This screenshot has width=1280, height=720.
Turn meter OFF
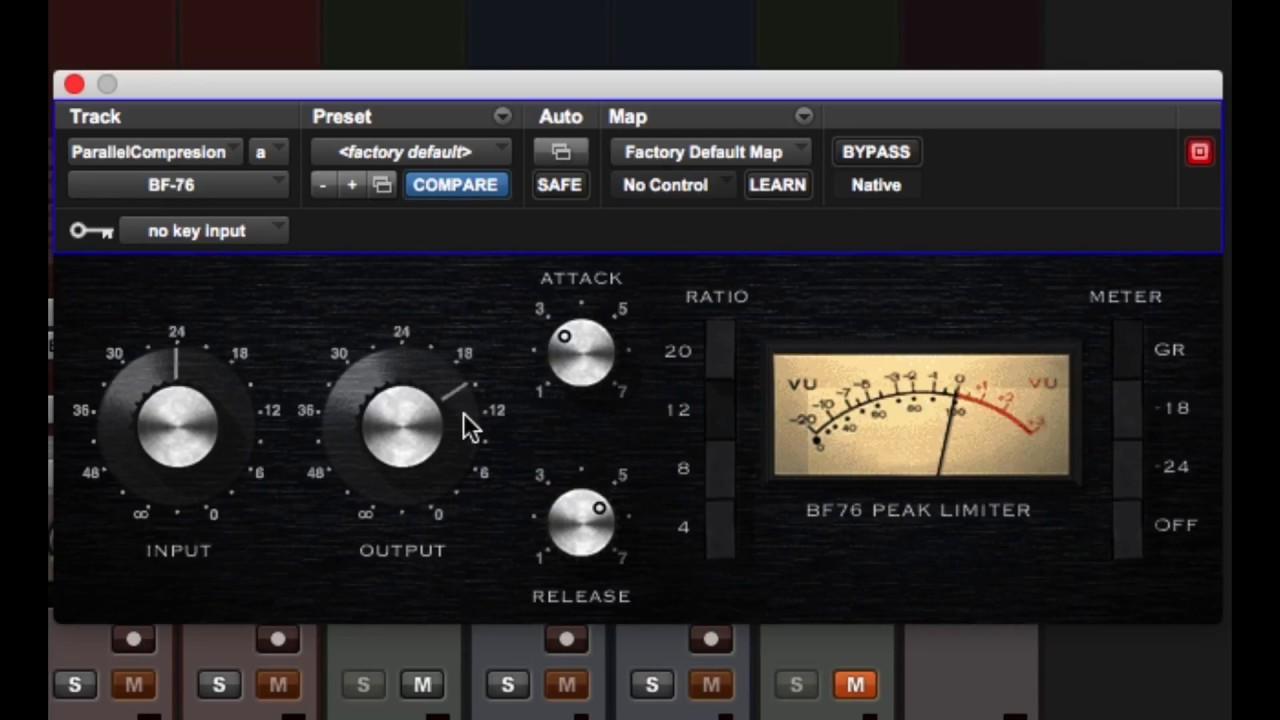(x=1127, y=527)
